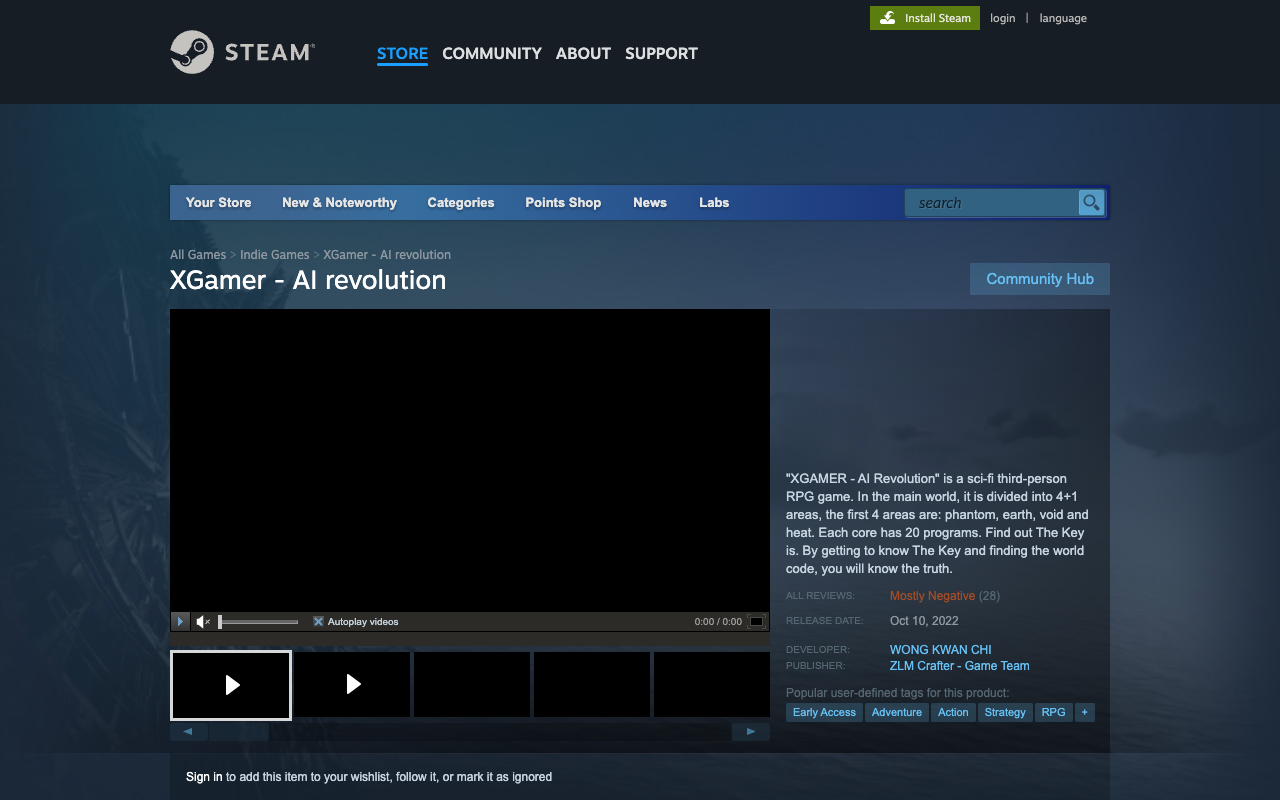Select the RPG tag
Viewport: 1280px width, 800px height.
1053,712
